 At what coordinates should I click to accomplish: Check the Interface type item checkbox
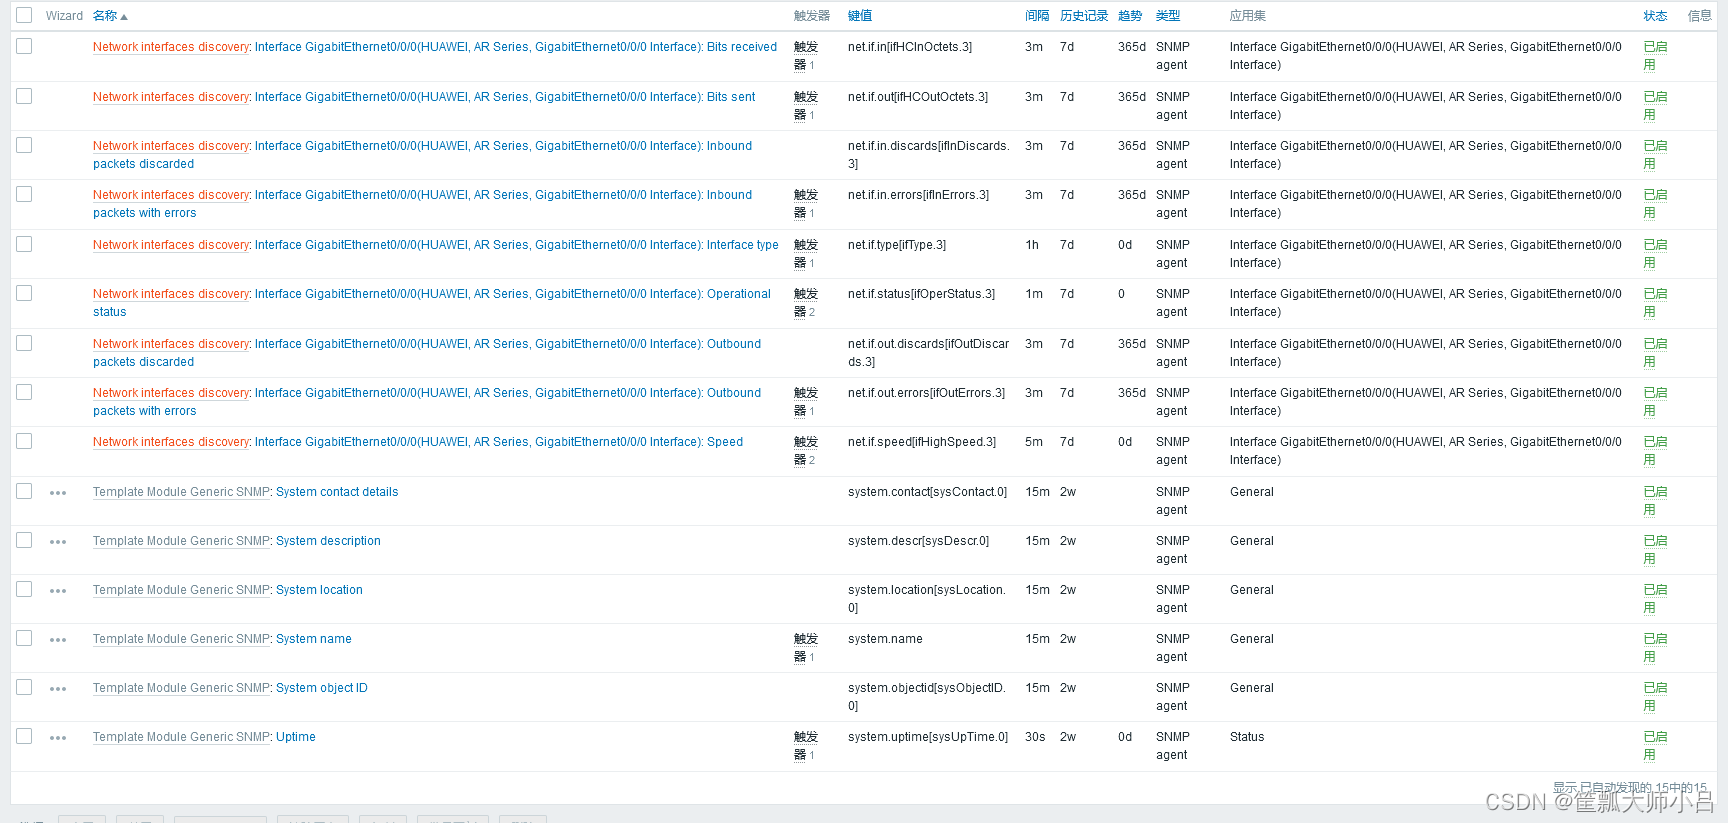pos(24,244)
